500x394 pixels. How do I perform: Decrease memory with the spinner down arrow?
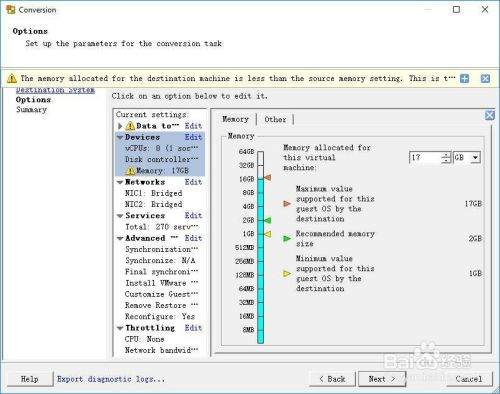click(x=446, y=160)
